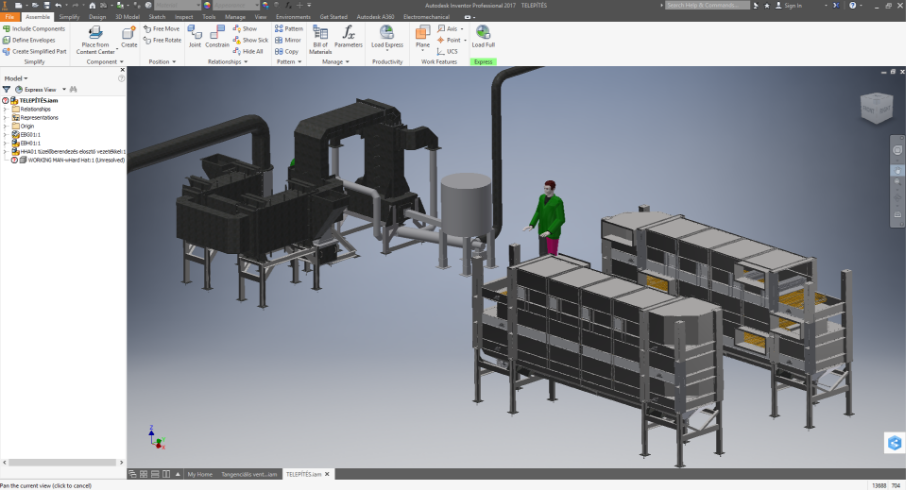Open the My Home document tab
This screenshot has width=906, height=490.
click(x=200, y=474)
